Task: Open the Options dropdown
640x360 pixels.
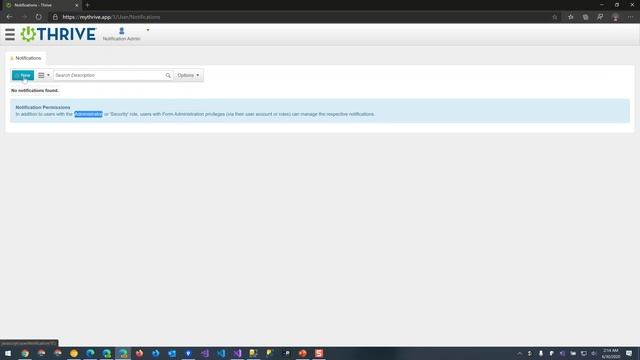Action: pyautogui.click(x=188, y=75)
